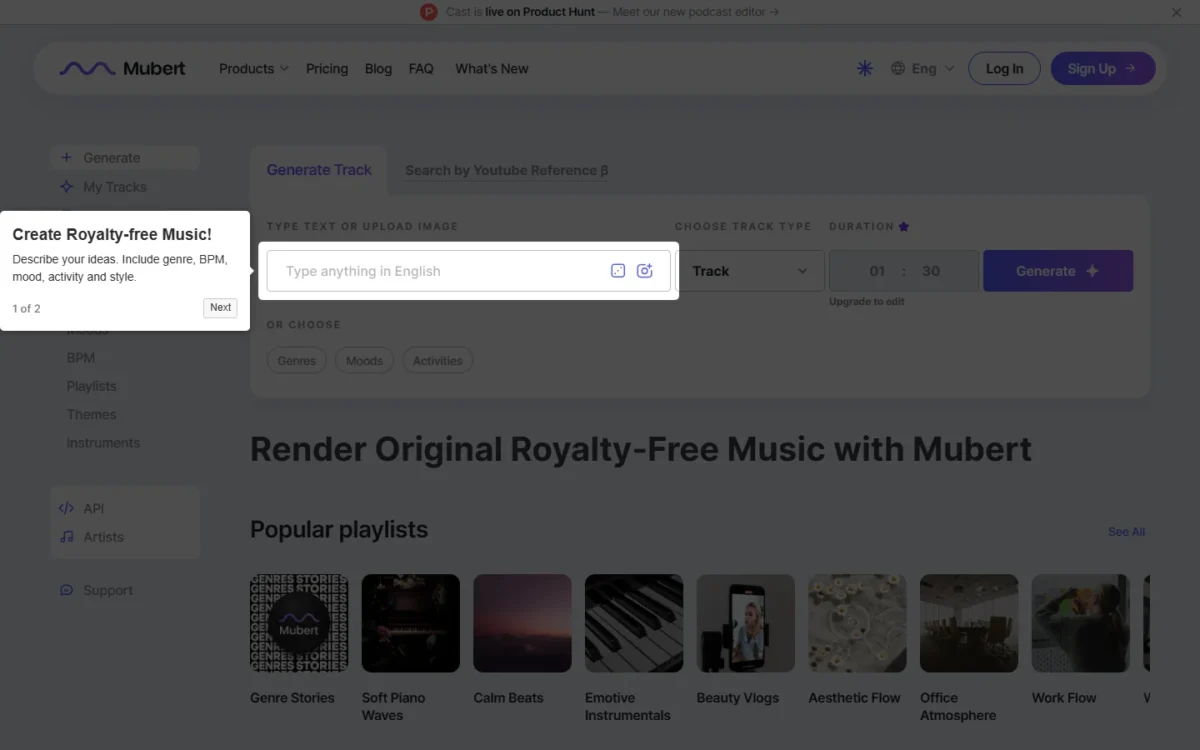Viewport: 1200px width, 750px height.
Task: Click the API code brackets icon
Action: tap(66, 508)
